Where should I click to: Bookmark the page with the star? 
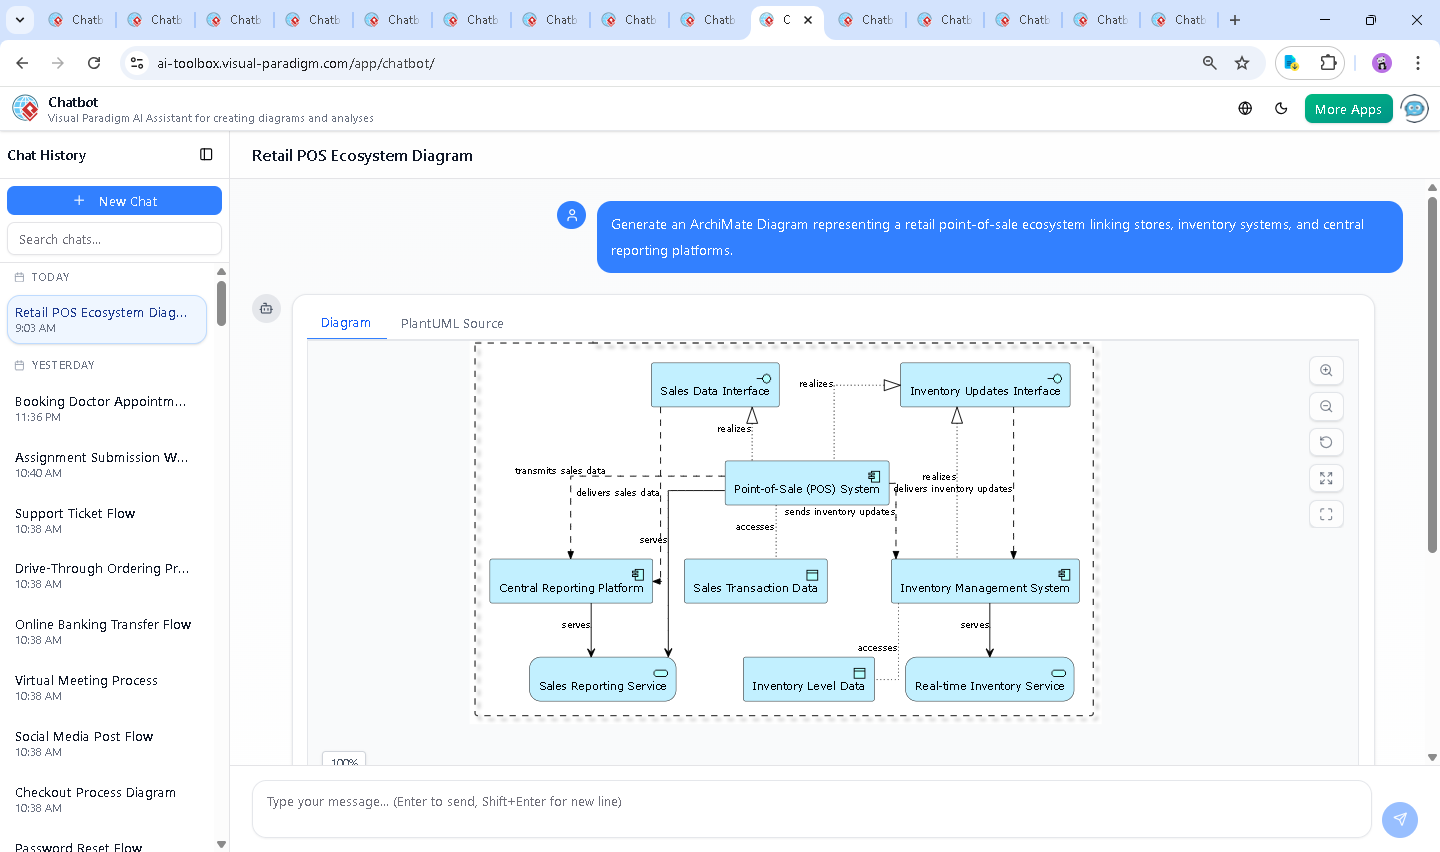click(x=1242, y=62)
